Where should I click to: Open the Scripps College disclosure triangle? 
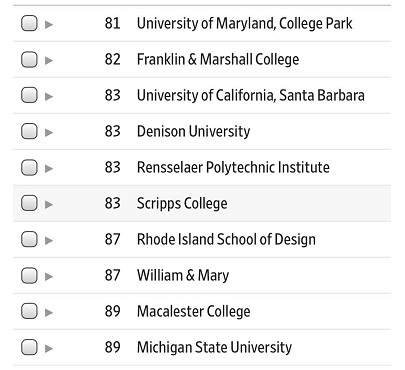tap(49, 204)
